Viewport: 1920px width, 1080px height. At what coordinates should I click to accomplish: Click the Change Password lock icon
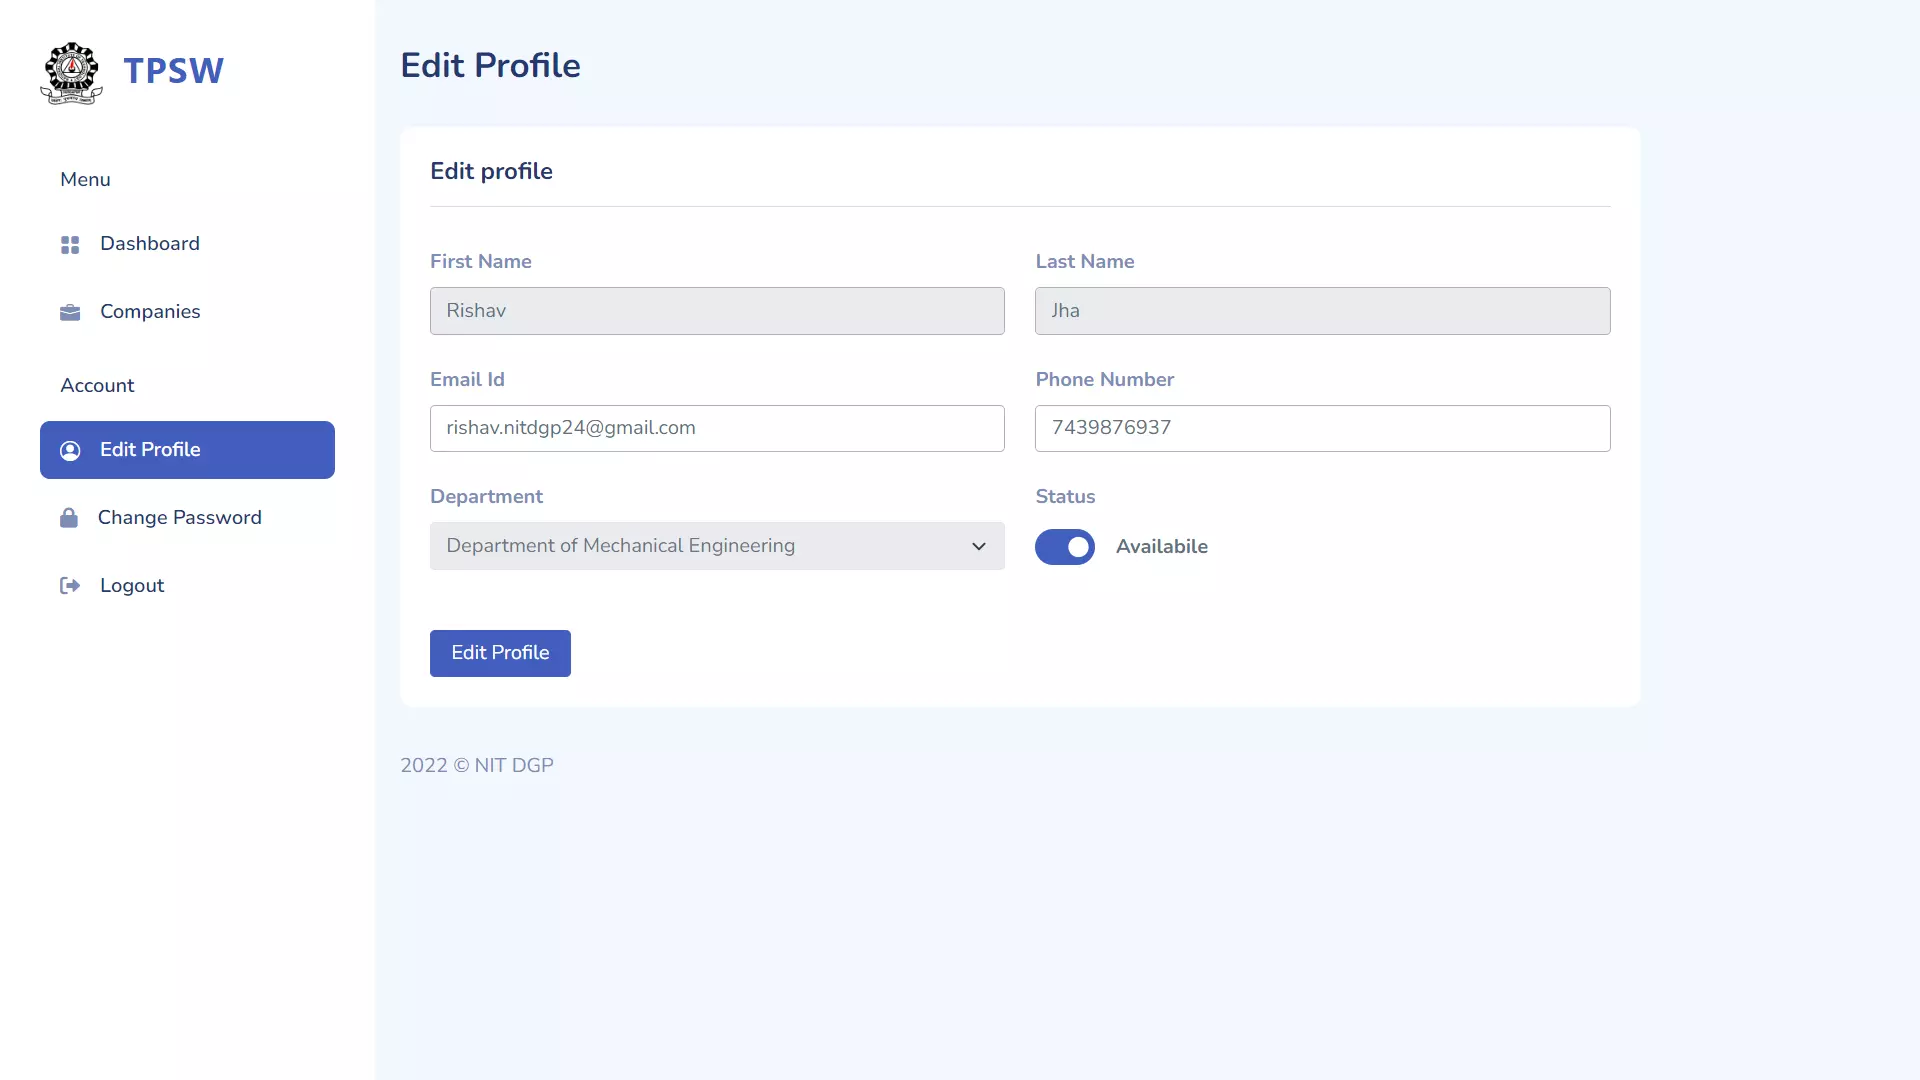point(69,517)
